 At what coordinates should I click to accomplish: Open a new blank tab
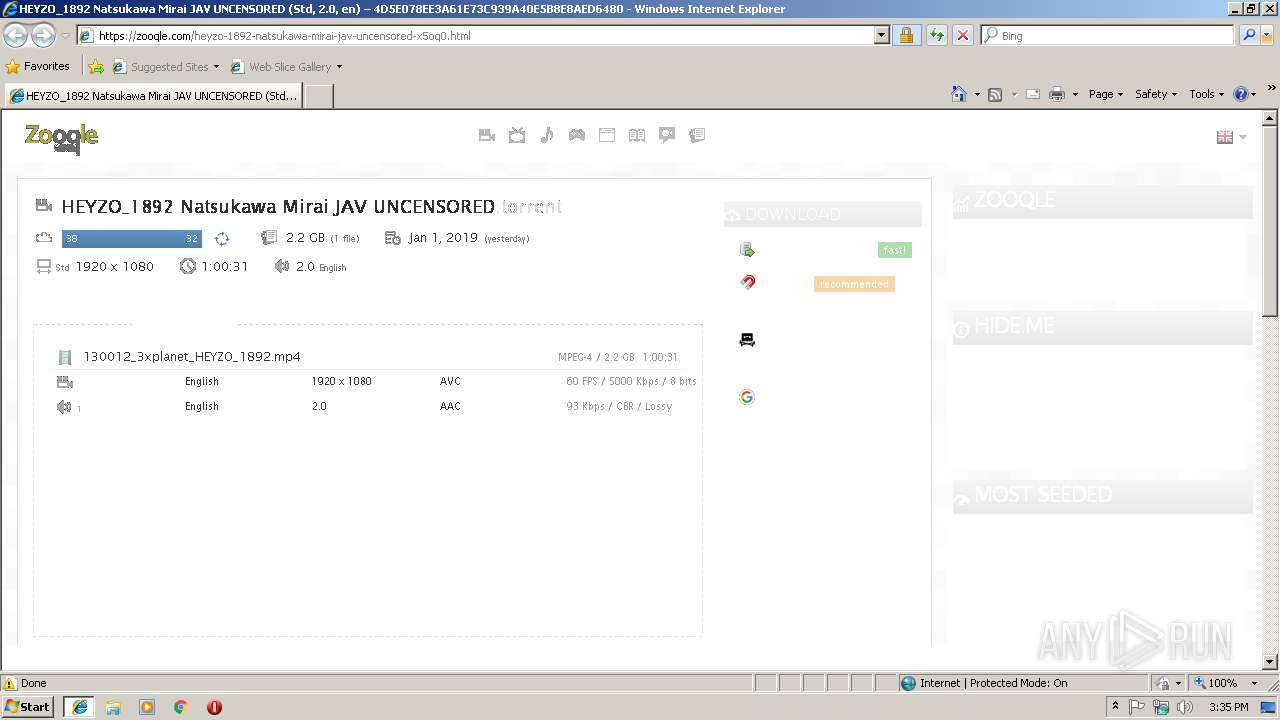tap(318, 96)
